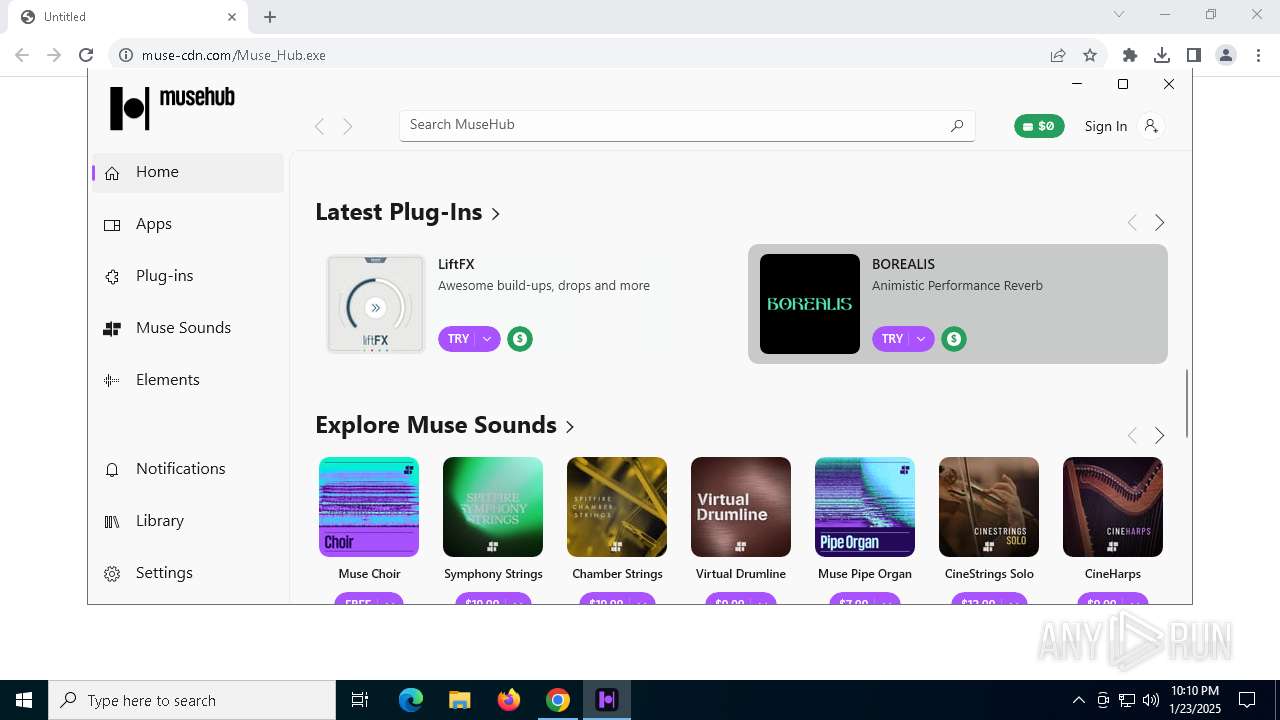Open Muse Sounds in the sidebar
This screenshot has width=1280, height=720.
pyautogui.click(x=188, y=328)
